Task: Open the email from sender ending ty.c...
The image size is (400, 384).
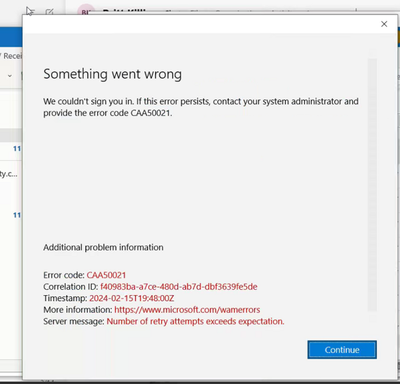Action: 9,174
